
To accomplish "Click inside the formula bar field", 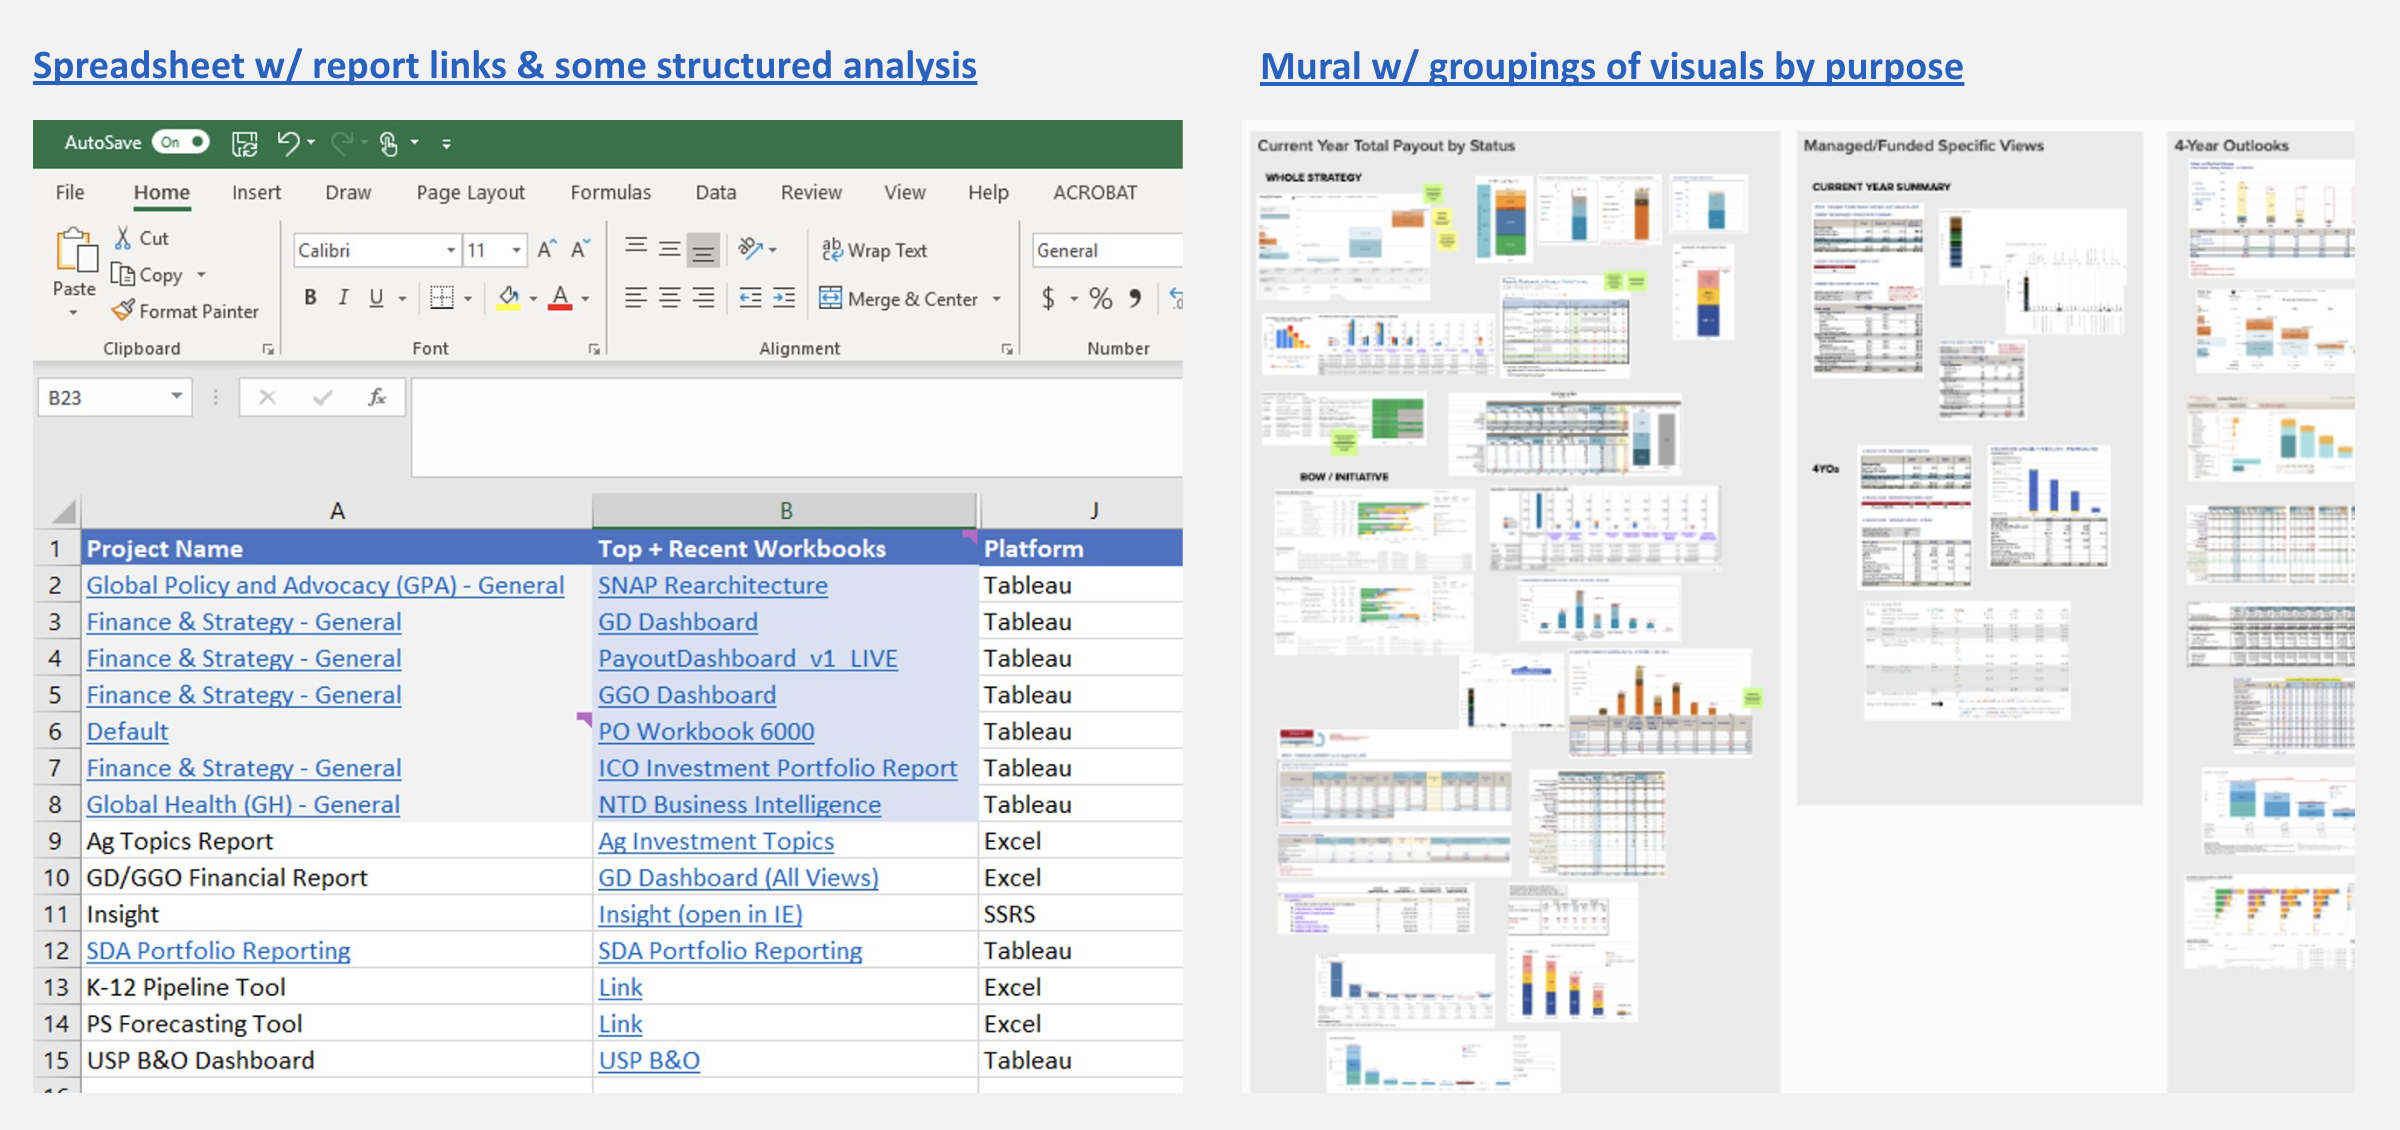I will tap(795, 425).
